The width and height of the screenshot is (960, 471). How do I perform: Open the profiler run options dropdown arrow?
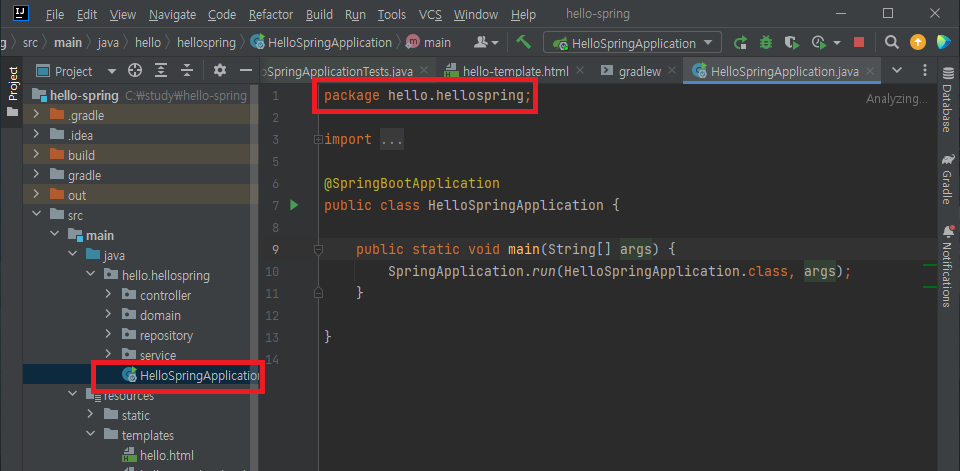coord(837,43)
